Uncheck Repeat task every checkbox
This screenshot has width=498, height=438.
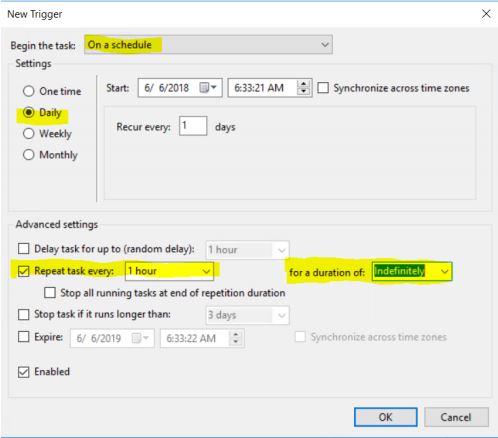(x=23, y=271)
